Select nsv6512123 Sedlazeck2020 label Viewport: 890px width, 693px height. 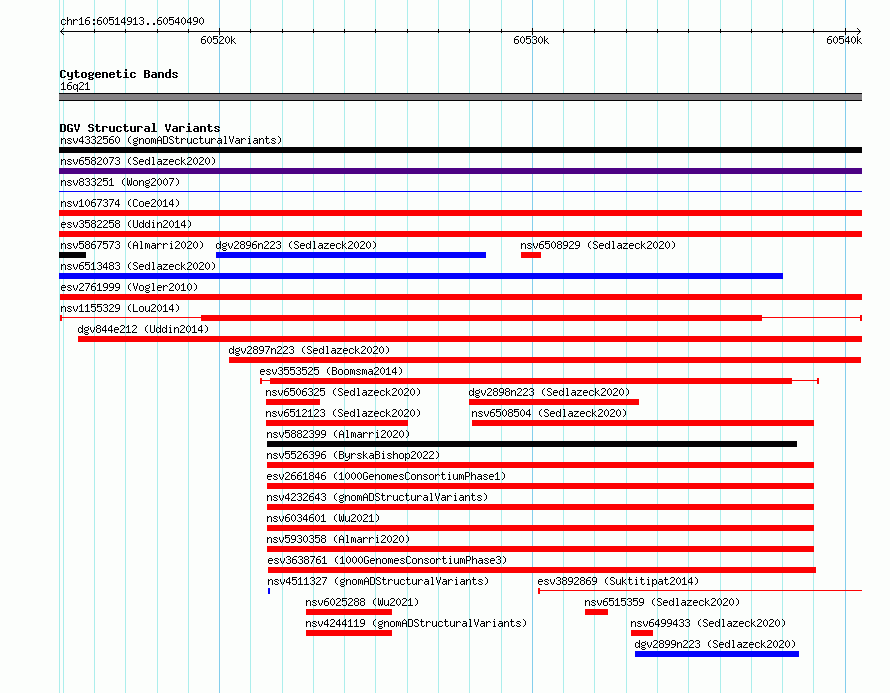click(x=343, y=413)
